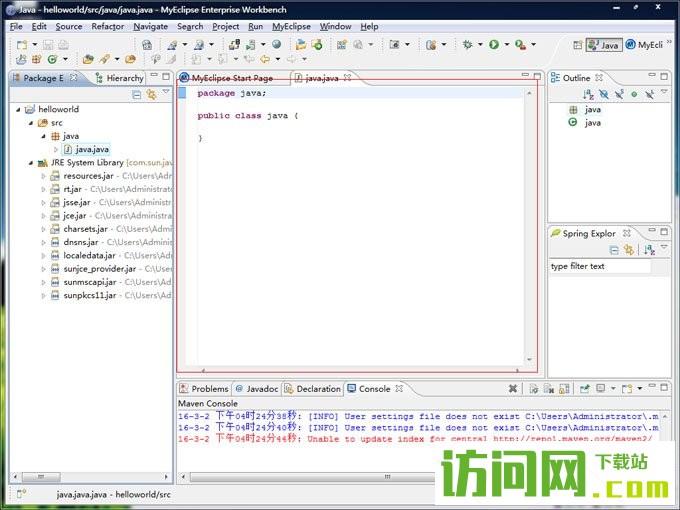Select charsets.jar in the library list
Screen dimensions: 680x510
[85, 229]
